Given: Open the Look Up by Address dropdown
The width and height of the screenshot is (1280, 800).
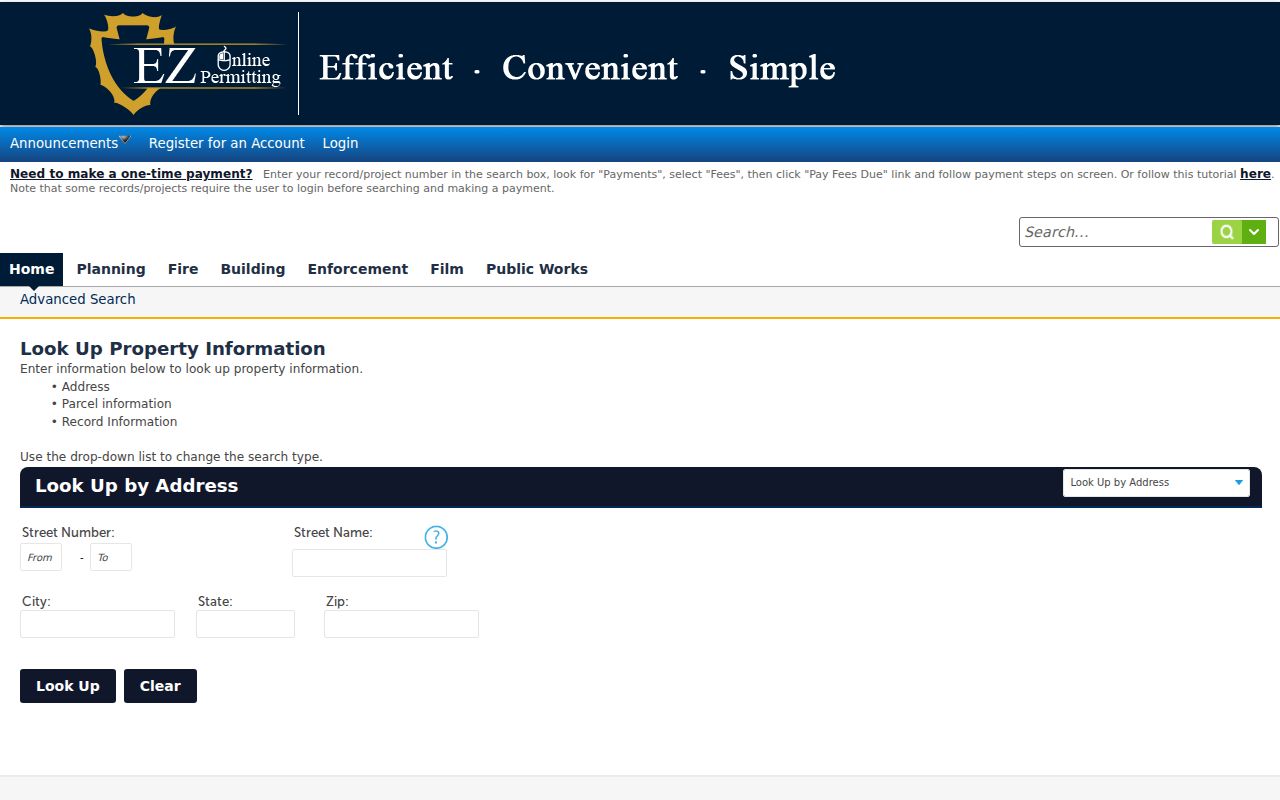Looking at the screenshot, I should 1156,482.
